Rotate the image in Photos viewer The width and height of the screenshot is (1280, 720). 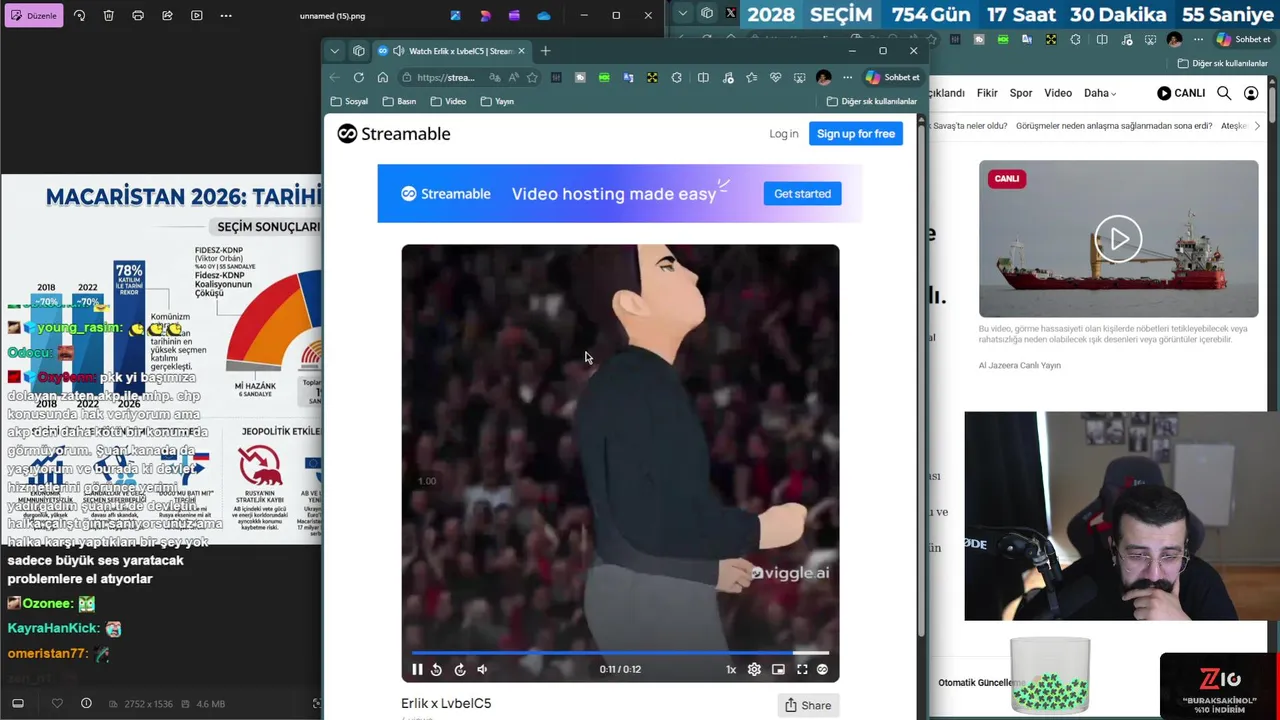[79, 16]
